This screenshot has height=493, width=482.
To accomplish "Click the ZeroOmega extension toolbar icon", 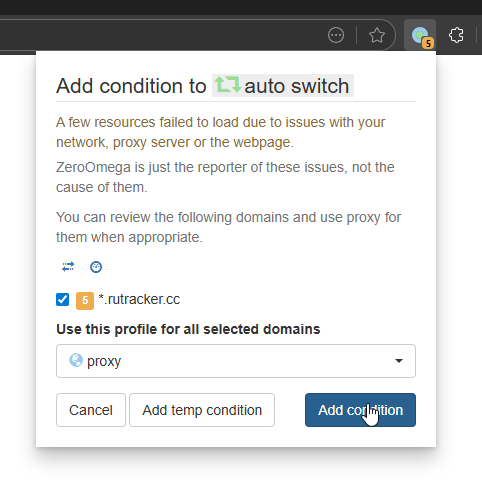I will click(420, 35).
